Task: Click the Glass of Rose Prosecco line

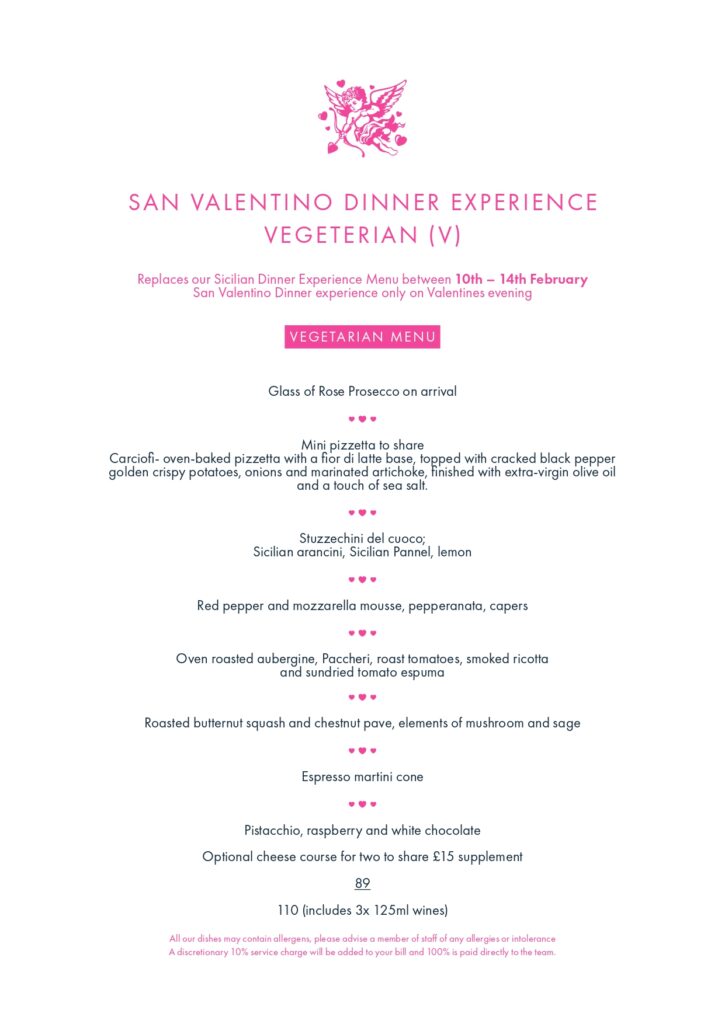Action: click(x=362, y=392)
